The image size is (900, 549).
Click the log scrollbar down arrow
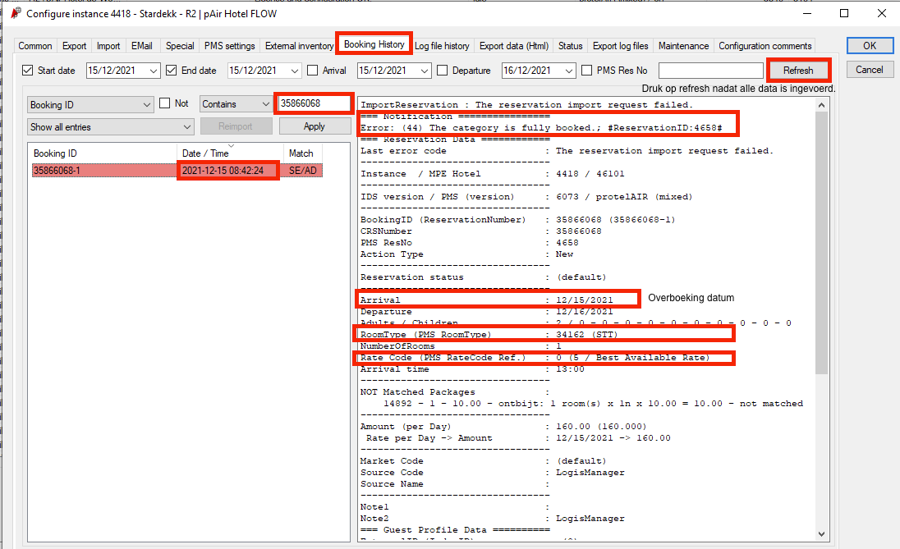(821, 533)
